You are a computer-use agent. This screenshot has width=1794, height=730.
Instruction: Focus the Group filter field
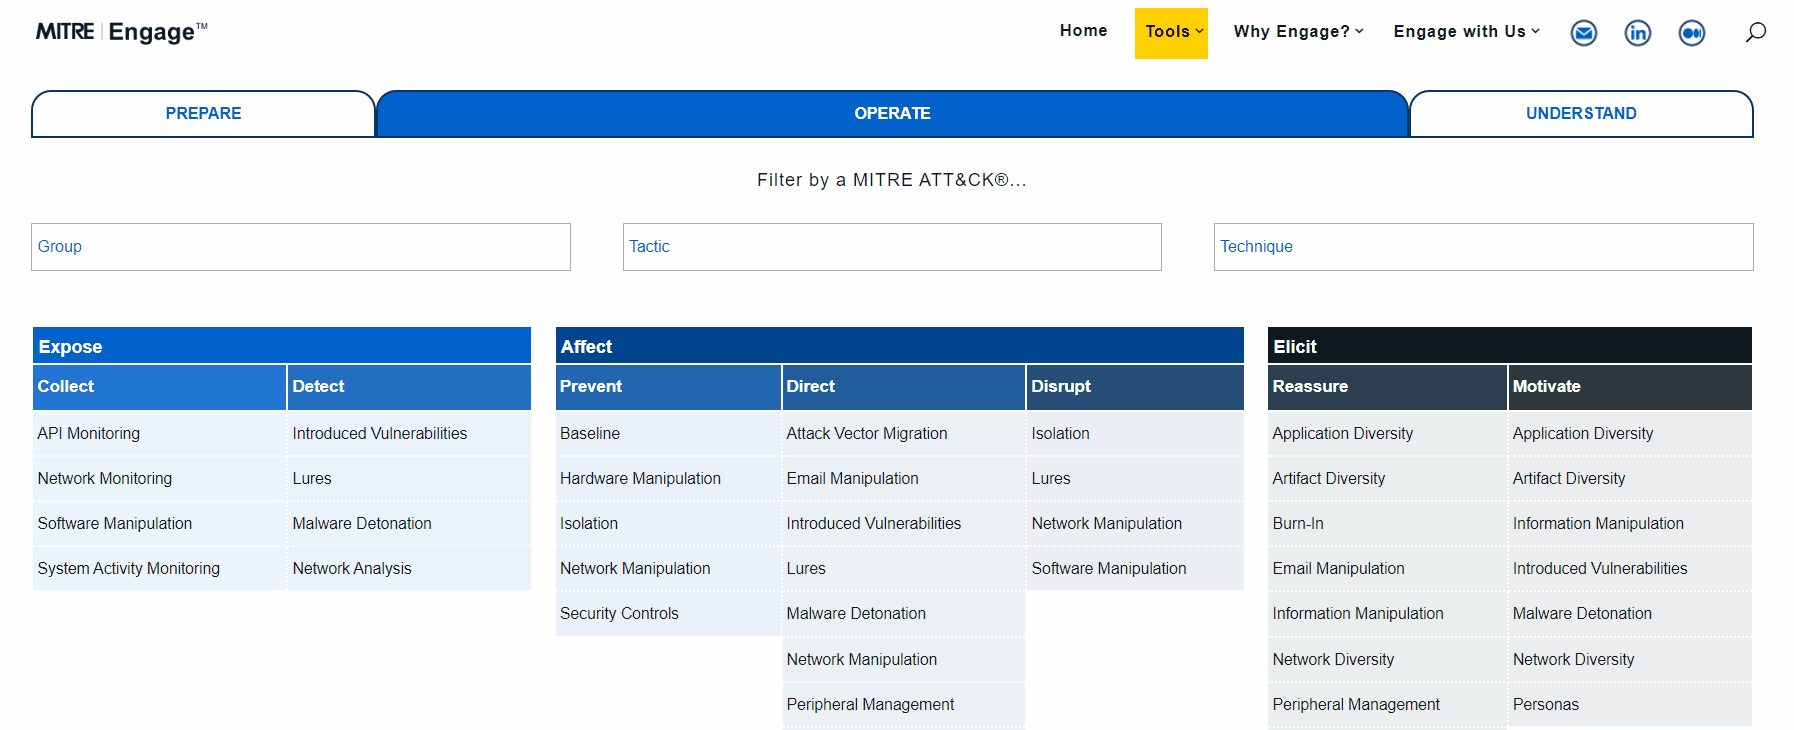coord(301,247)
